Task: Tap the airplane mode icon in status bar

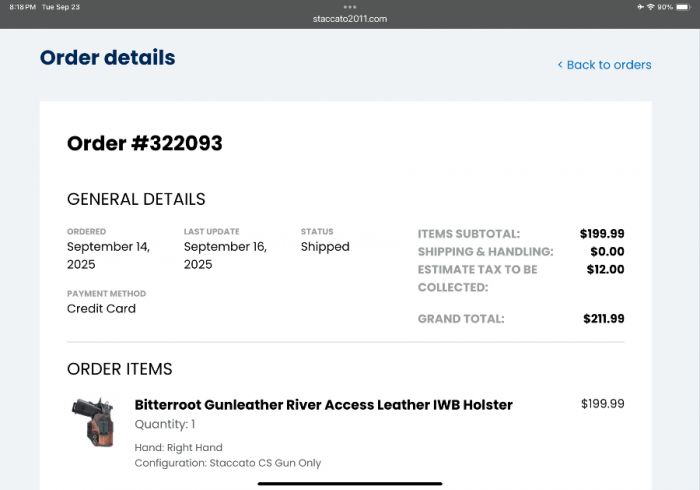Action: click(640, 7)
